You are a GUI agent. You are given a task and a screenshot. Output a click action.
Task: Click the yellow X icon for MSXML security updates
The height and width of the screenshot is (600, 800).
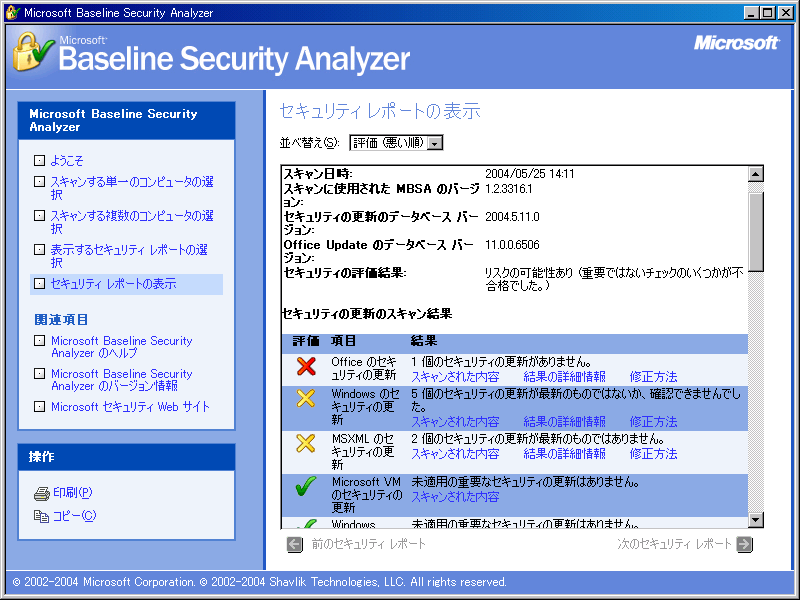[306, 443]
